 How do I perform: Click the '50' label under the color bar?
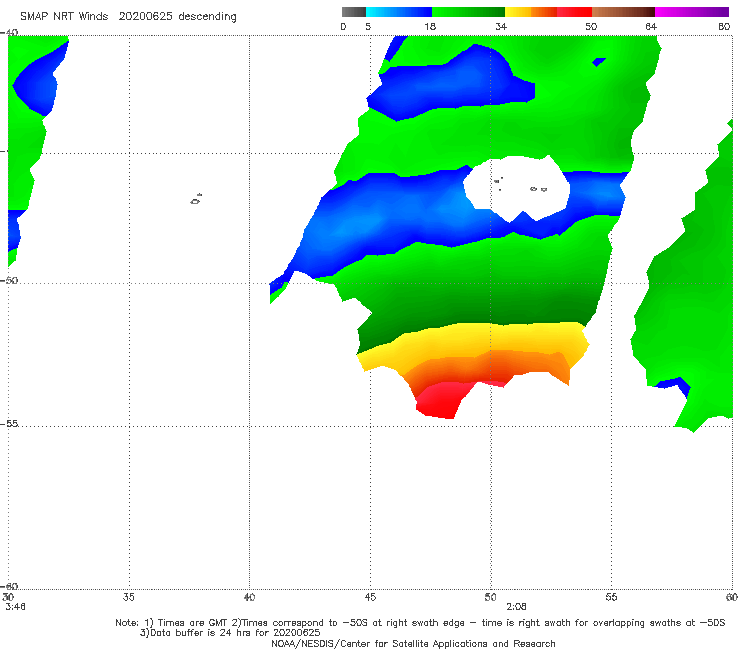[591, 27]
